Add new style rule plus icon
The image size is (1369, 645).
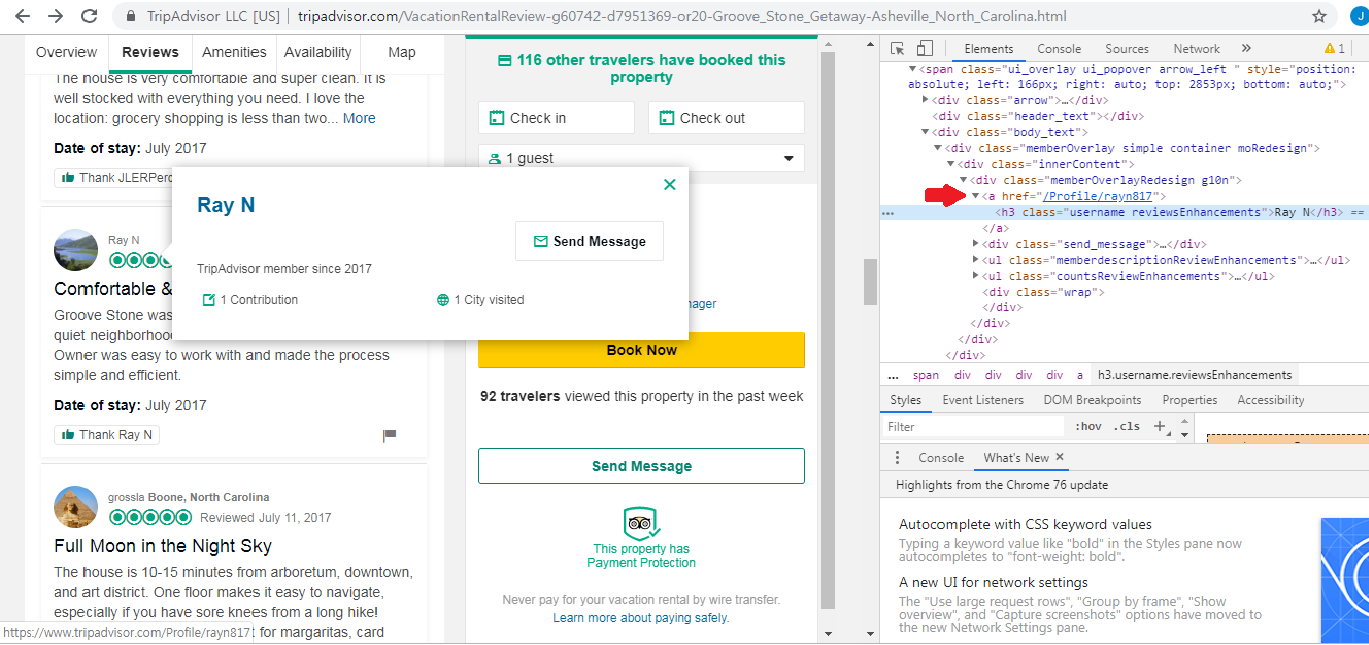pos(1160,426)
